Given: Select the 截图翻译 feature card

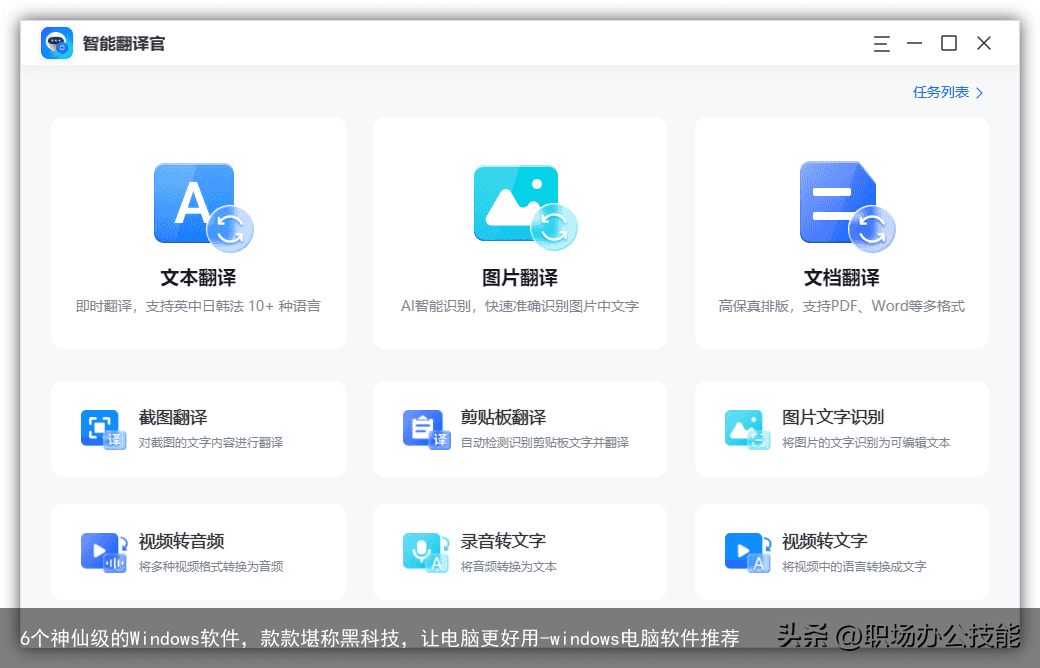Looking at the screenshot, I should (x=196, y=429).
